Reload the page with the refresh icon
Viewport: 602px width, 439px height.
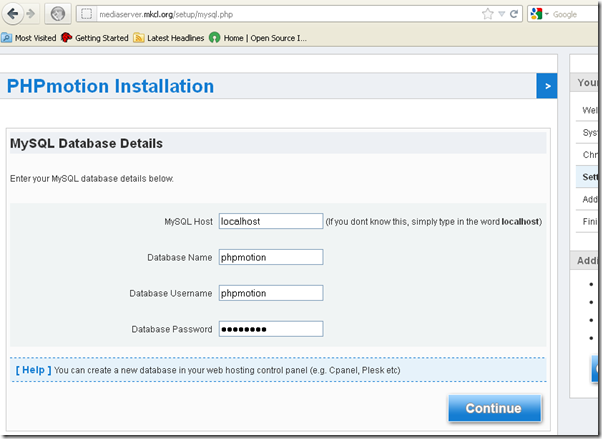[514, 14]
